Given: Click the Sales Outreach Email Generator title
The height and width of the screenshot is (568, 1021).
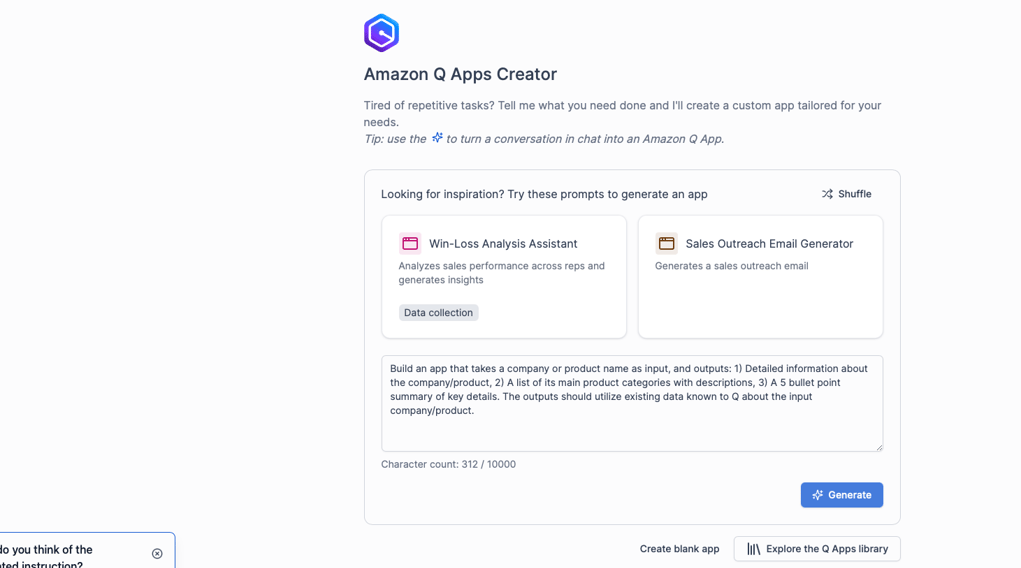Looking at the screenshot, I should click(769, 244).
